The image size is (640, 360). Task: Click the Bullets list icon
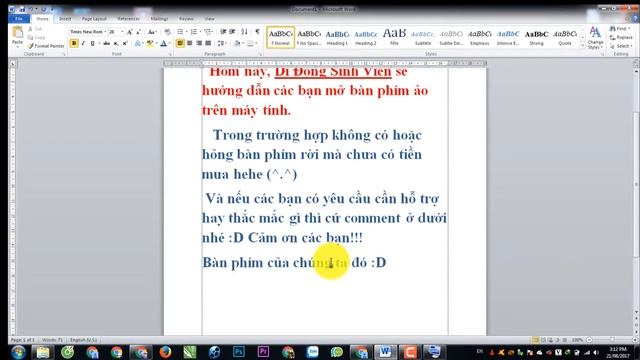180,32
